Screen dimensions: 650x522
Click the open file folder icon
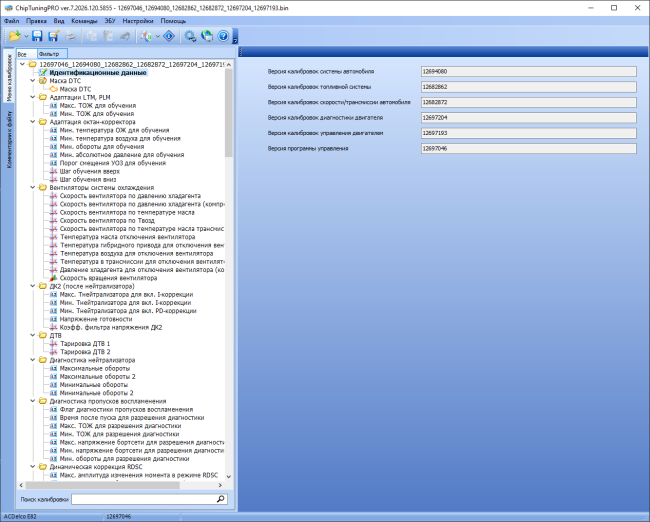(x=15, y=36)
